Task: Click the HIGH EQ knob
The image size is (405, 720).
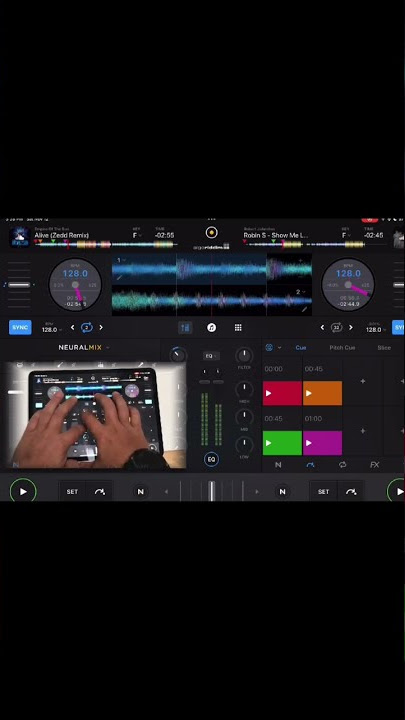Action: 244,389
